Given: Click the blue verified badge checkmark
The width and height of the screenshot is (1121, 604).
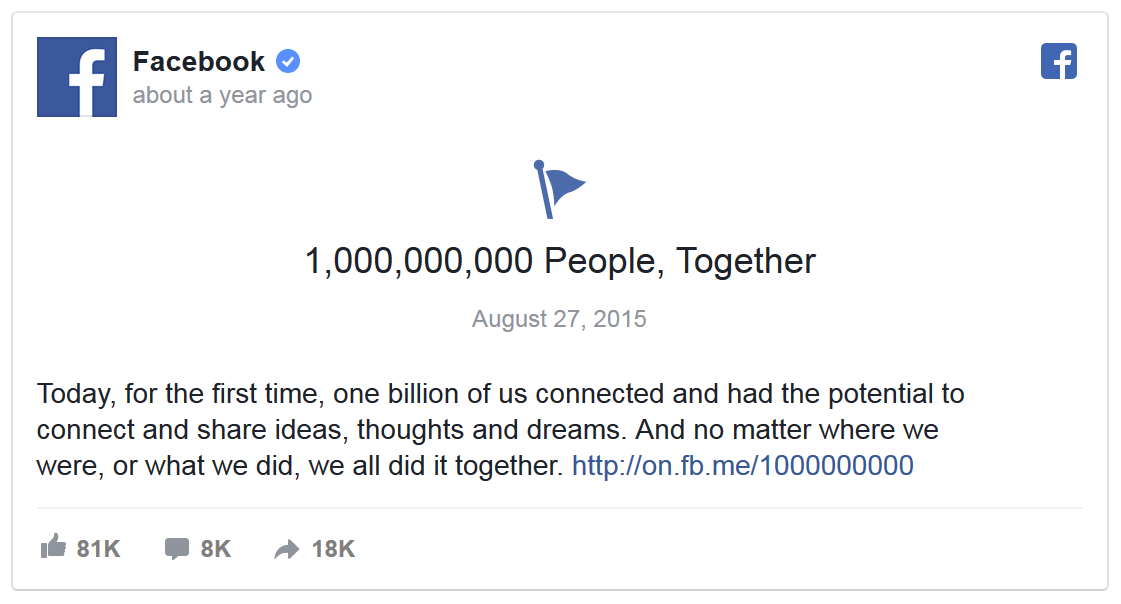Looking at the screenshot, I should (288, 61).
